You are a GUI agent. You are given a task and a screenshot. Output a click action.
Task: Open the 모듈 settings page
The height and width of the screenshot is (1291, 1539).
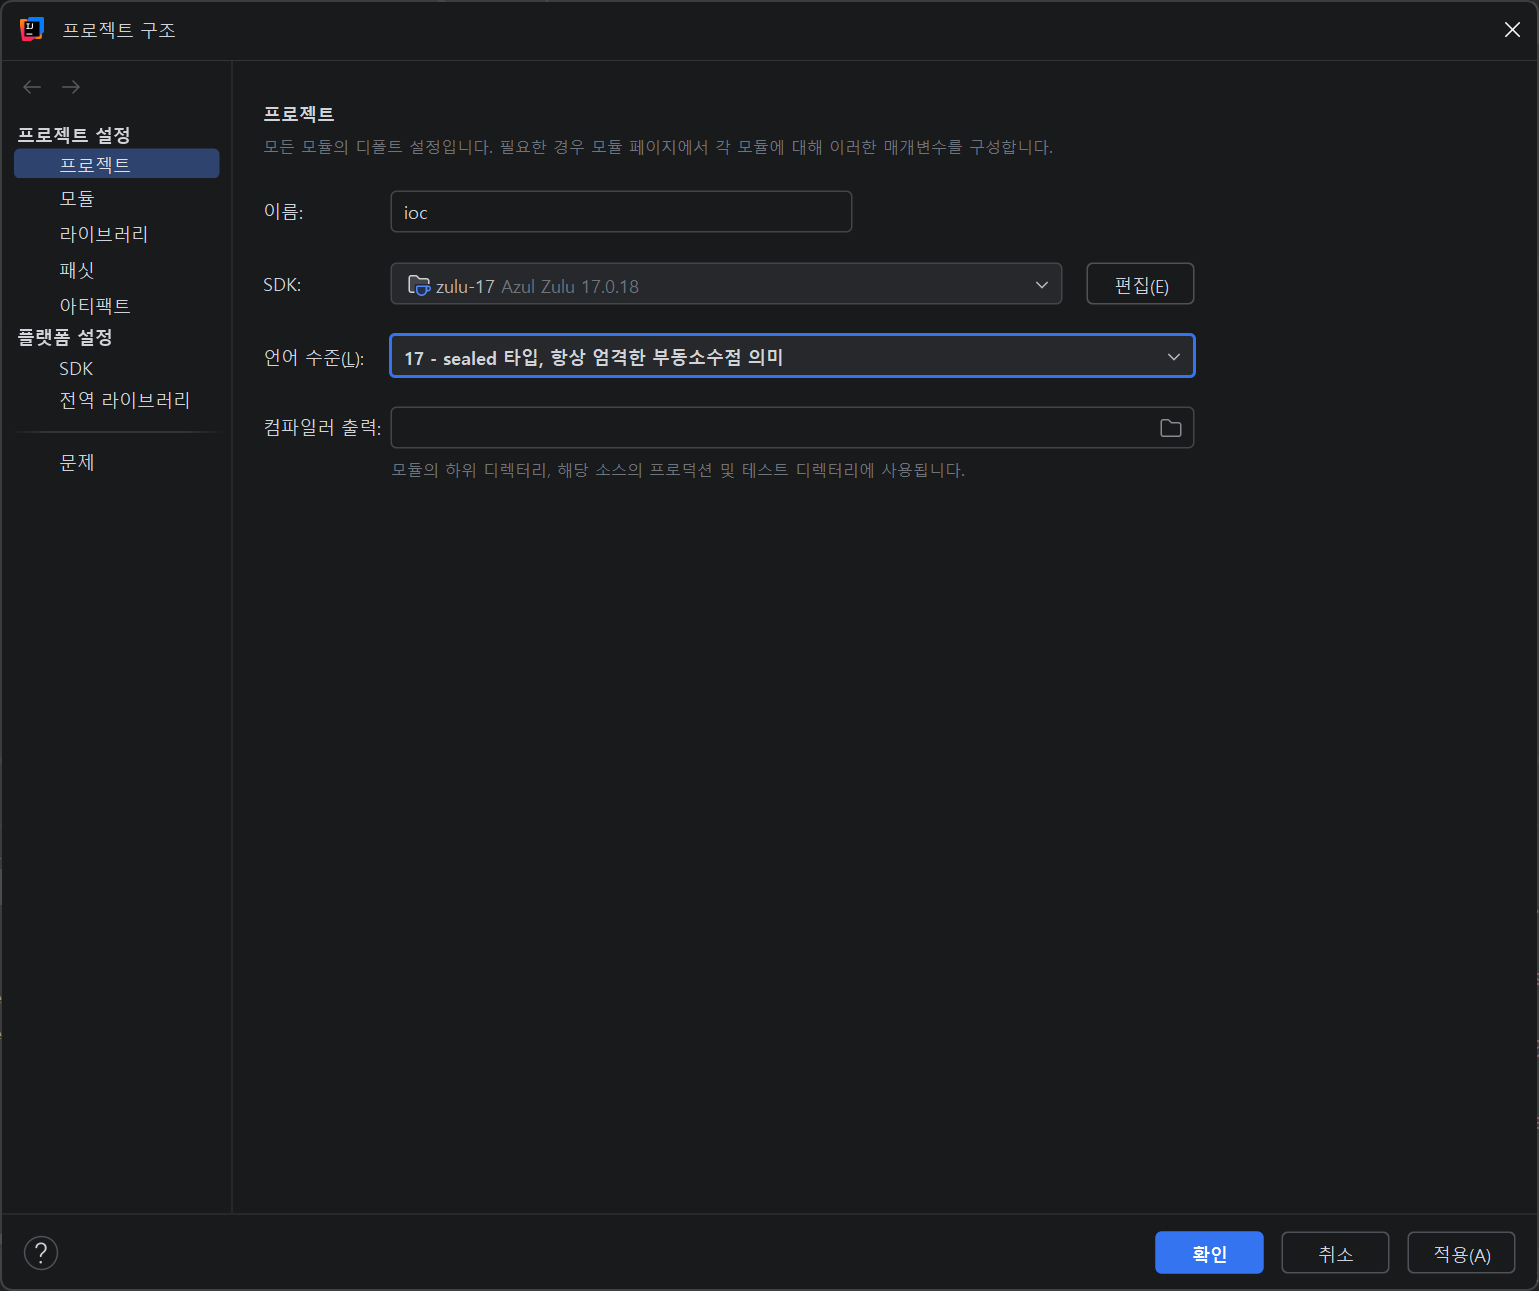pos(77,199)
